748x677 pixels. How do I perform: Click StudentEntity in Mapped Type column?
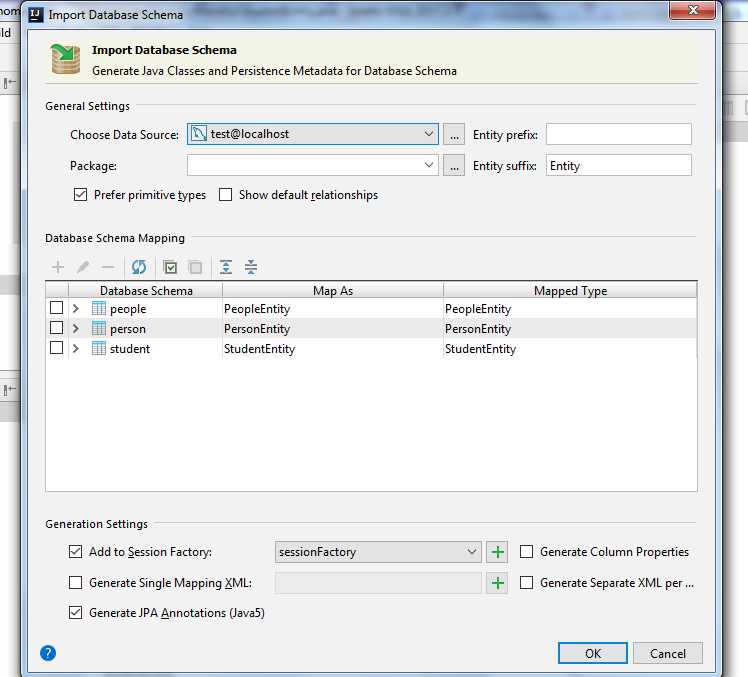pos(480,349)
